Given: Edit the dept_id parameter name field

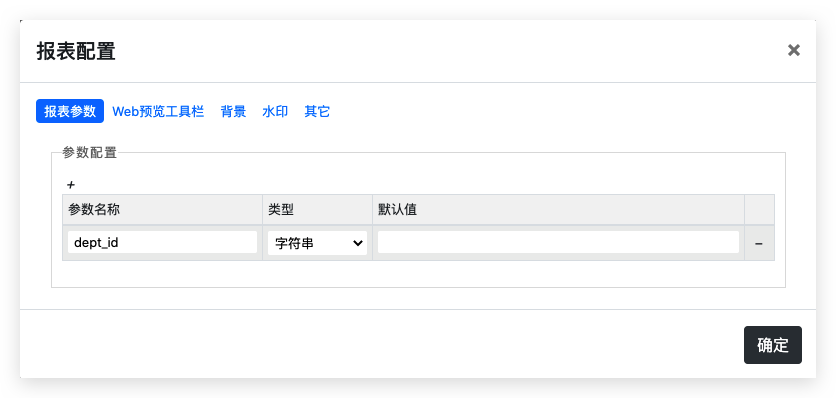Looking at the screenshot, I should click(x=163, y=242).
